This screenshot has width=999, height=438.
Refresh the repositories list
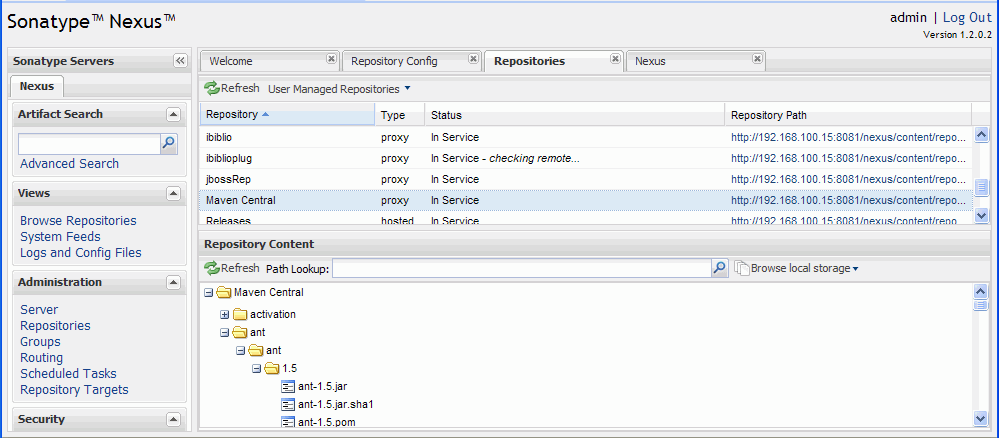point(232,89)
